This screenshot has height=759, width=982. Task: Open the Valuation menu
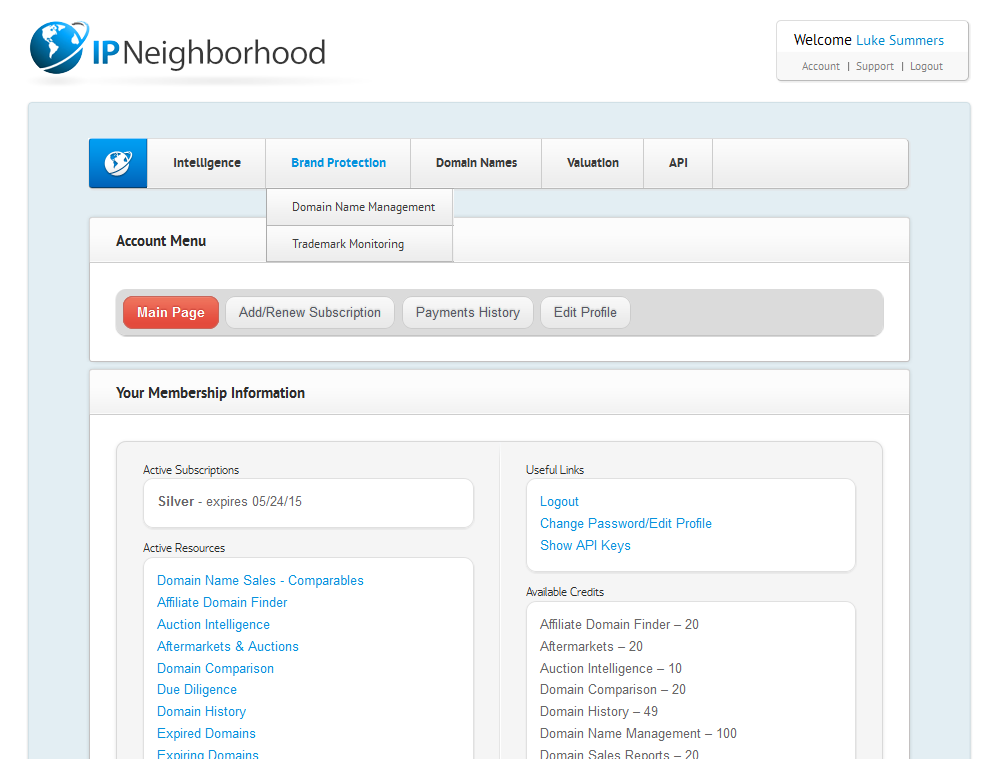(x=592, y=163)
